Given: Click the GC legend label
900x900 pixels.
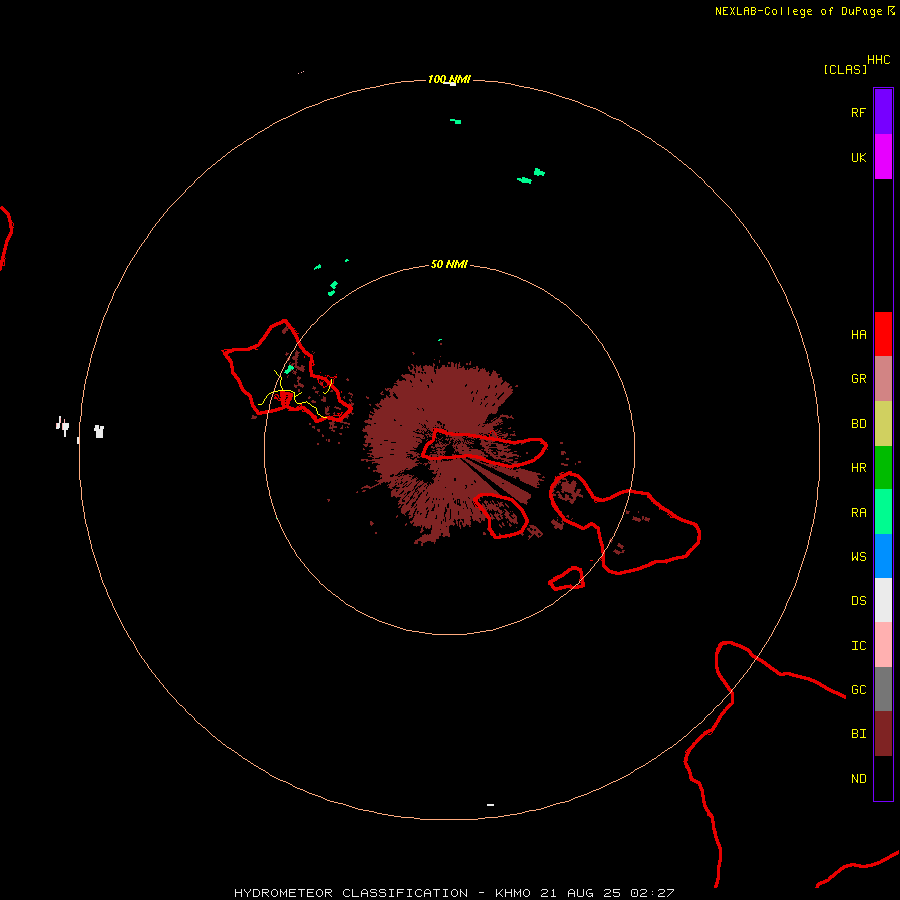Looking at the screenshot, I should [858, 689].
